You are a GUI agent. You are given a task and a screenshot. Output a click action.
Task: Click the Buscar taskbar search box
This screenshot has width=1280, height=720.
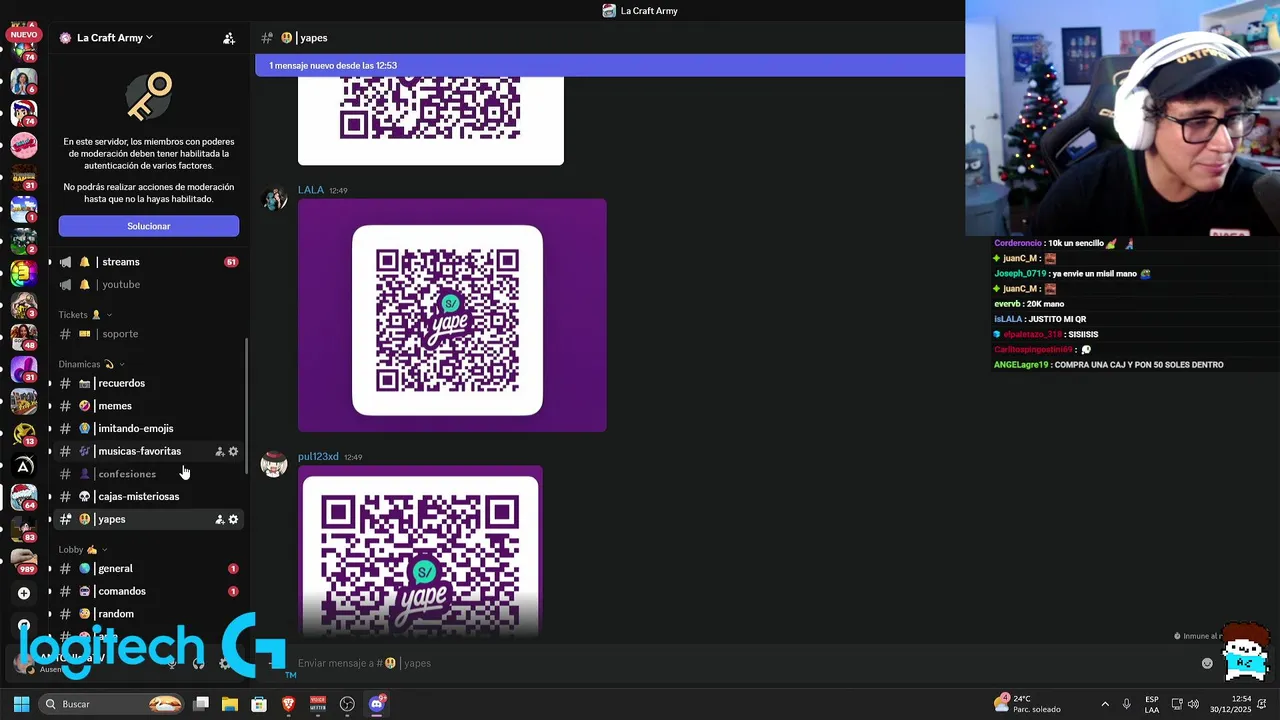click(113, 704)
